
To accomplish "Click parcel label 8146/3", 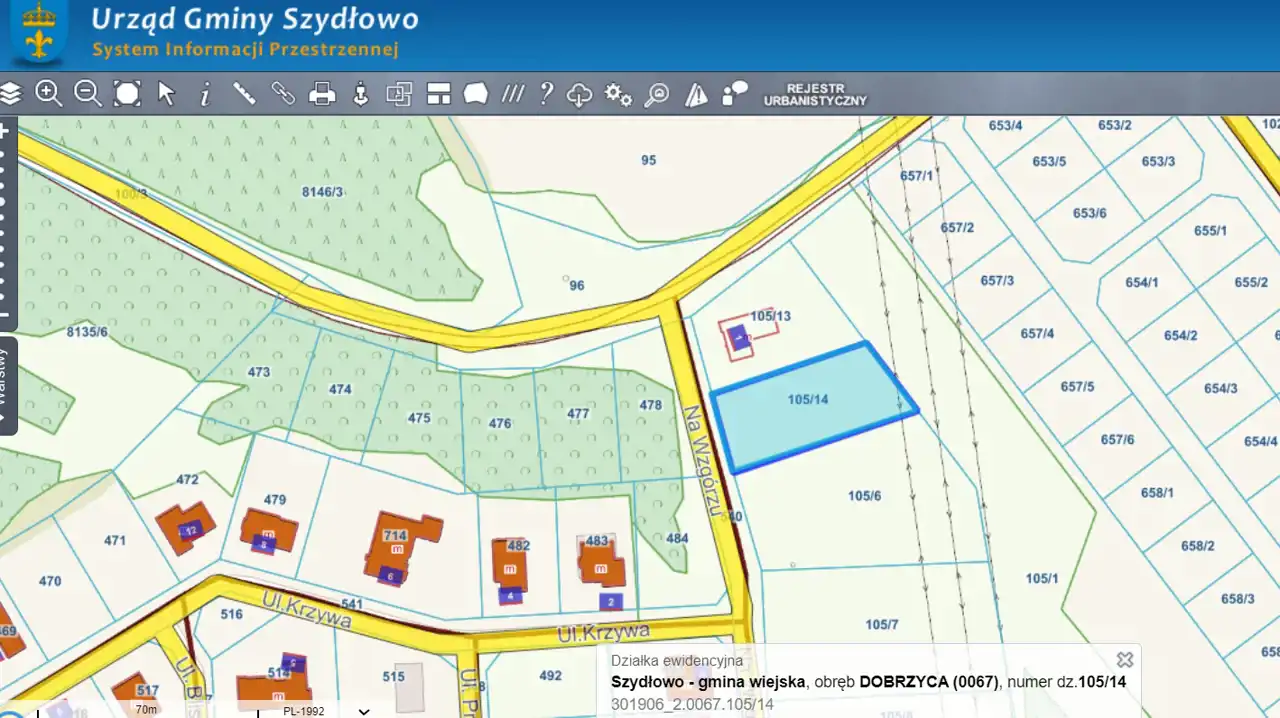I will (x=322, y=192).
